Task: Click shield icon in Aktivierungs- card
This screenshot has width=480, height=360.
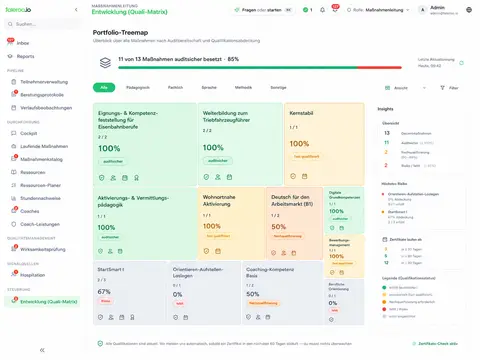Action: click(x=100, y=251)
